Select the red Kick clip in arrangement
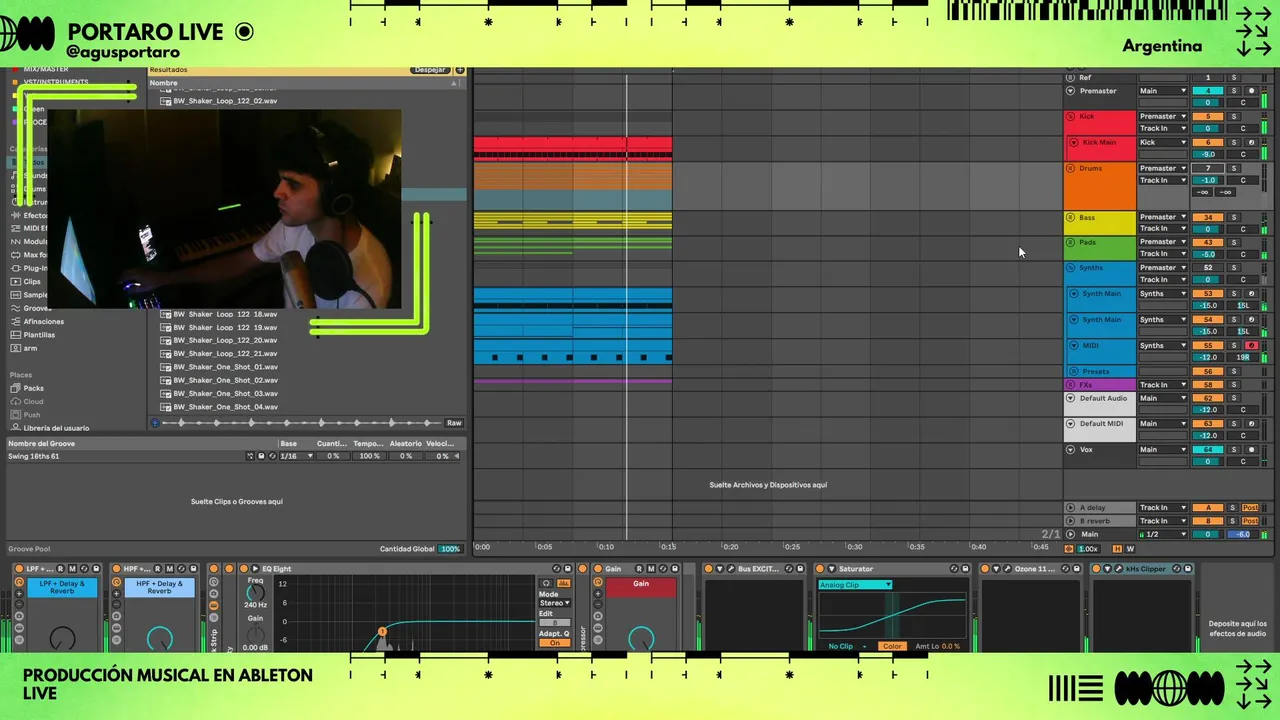 [572, 147]
